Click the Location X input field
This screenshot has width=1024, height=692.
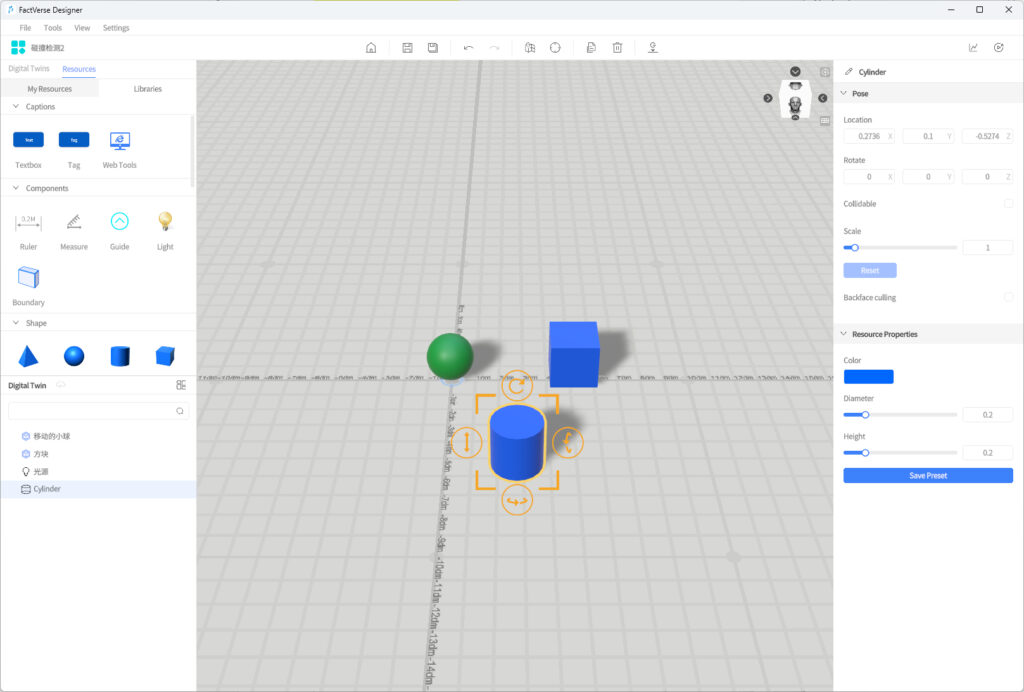(x=869, y=136)
